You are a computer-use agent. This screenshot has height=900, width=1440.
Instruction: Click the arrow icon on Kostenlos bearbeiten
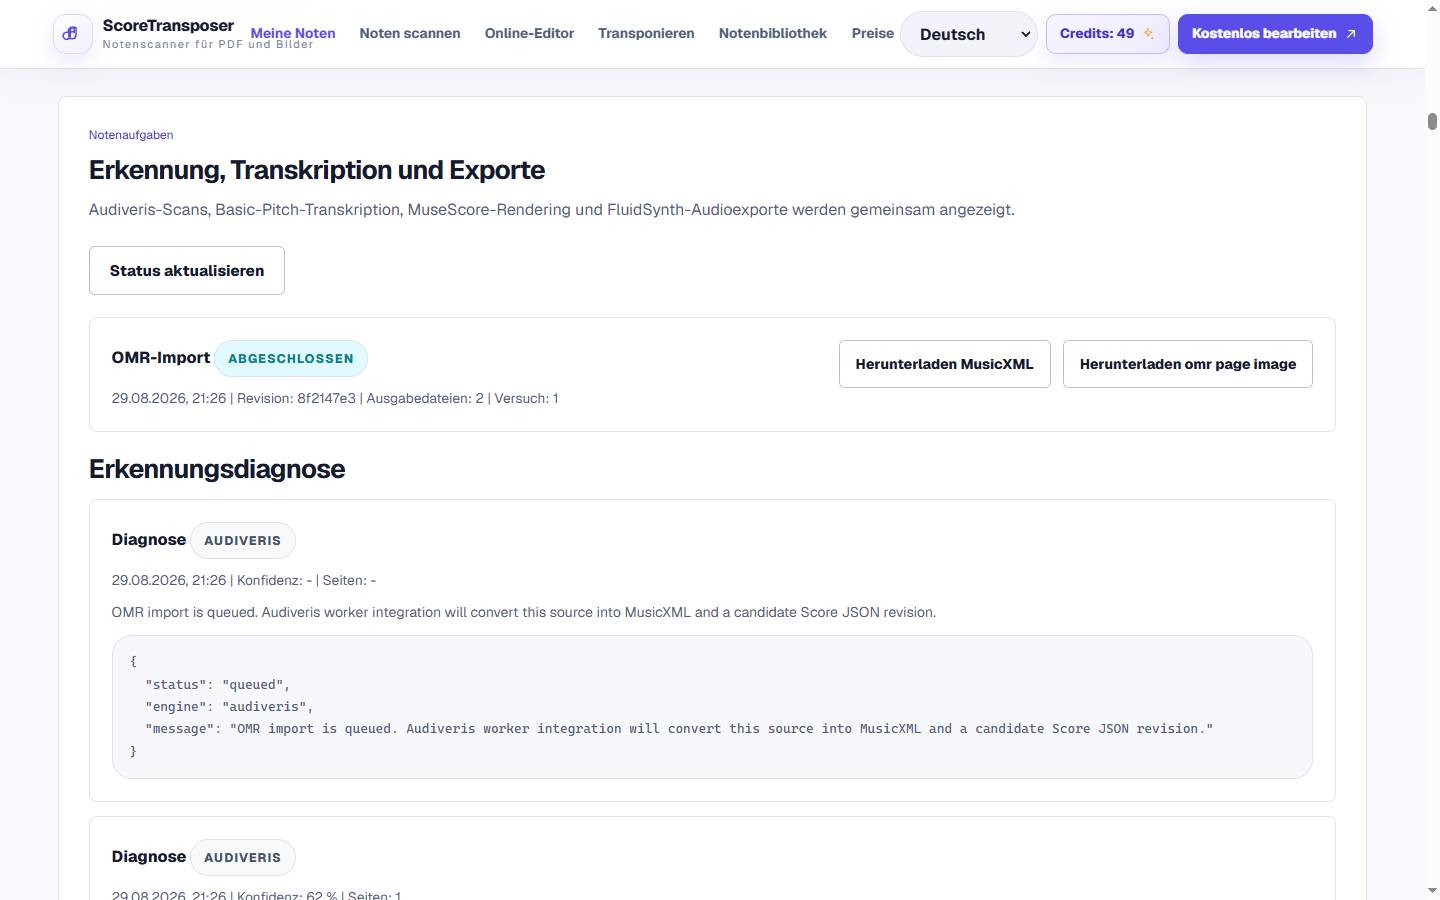[x=1351, y=34]
